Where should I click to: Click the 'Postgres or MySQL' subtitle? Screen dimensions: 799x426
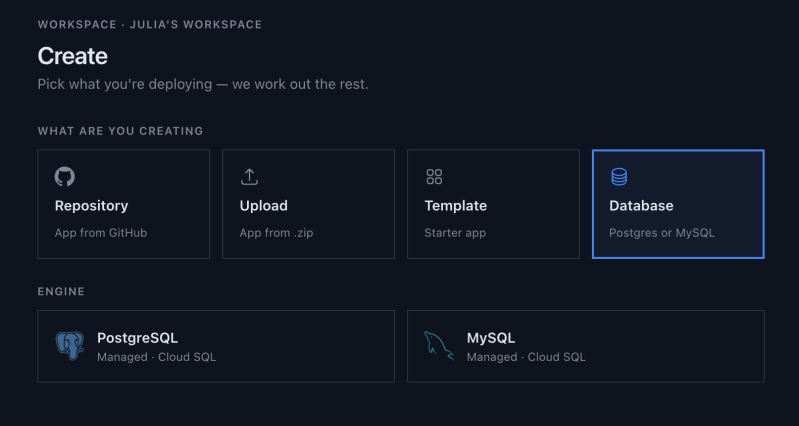click(662, 233)
